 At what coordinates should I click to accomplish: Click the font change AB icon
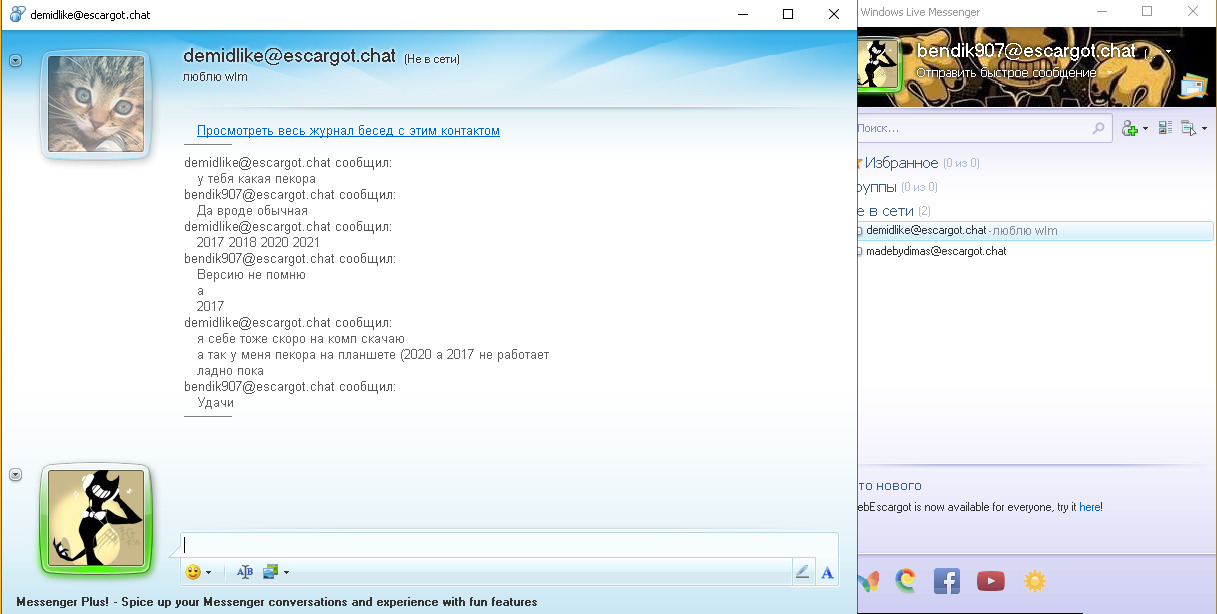coord(245,572)
